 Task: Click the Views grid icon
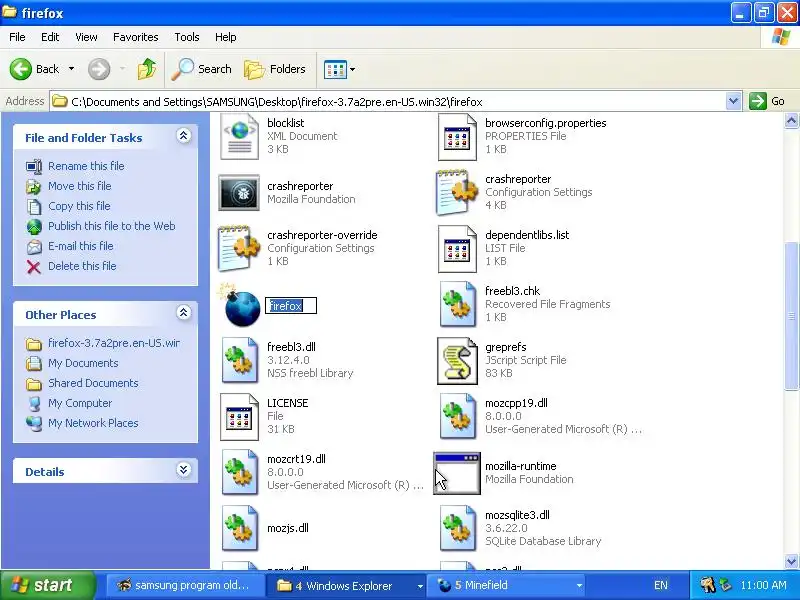pos(335,69)
